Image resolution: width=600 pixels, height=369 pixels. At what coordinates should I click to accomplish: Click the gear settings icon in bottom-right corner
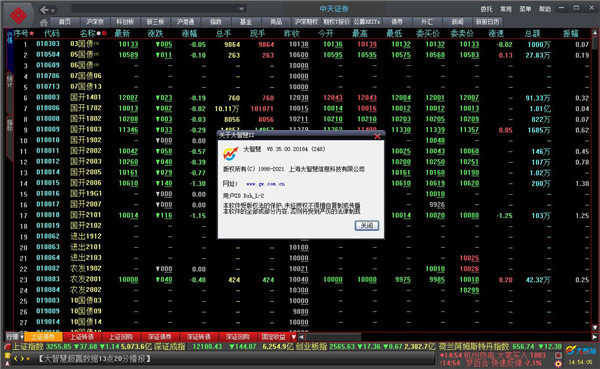pos(559,363)
